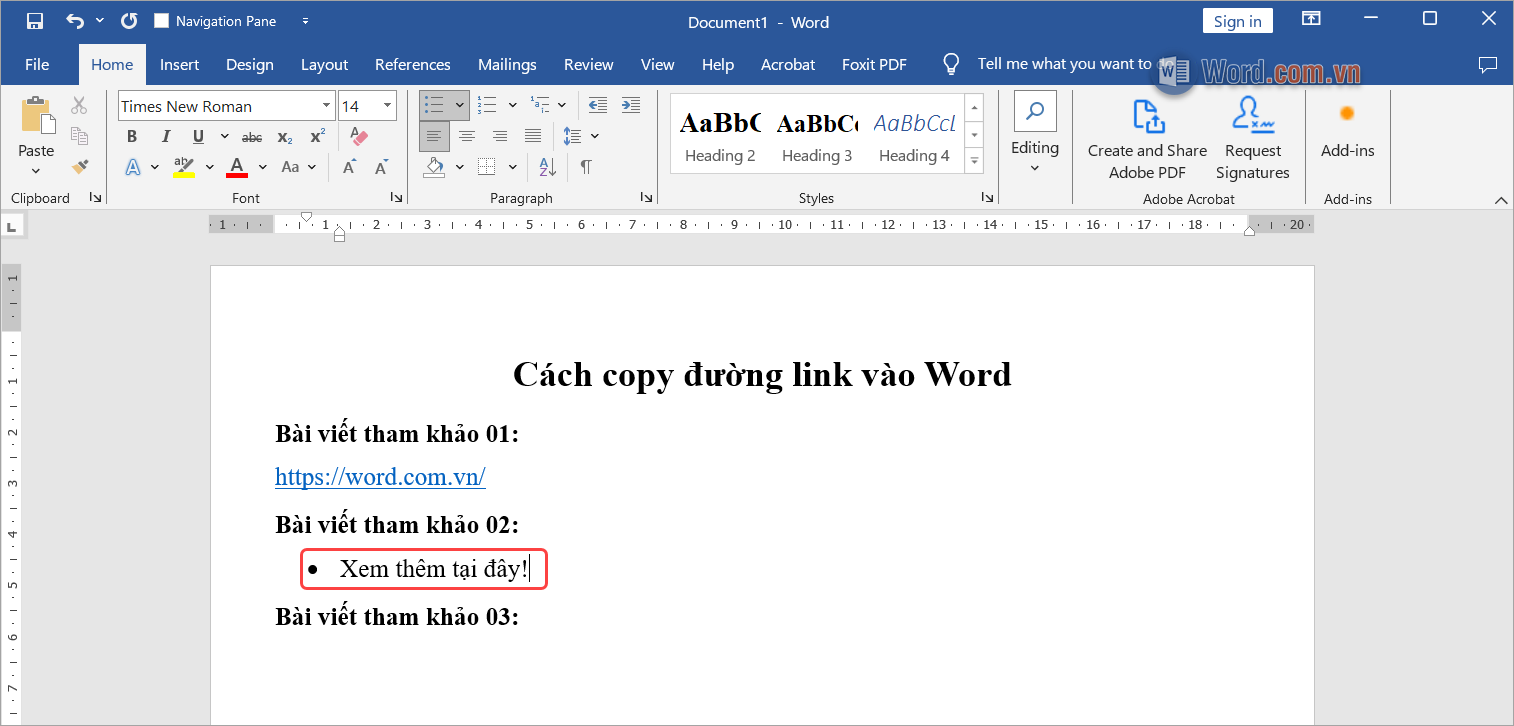
Task: Open Paragraph dialog launcher
Action: (x=646, y=198)
